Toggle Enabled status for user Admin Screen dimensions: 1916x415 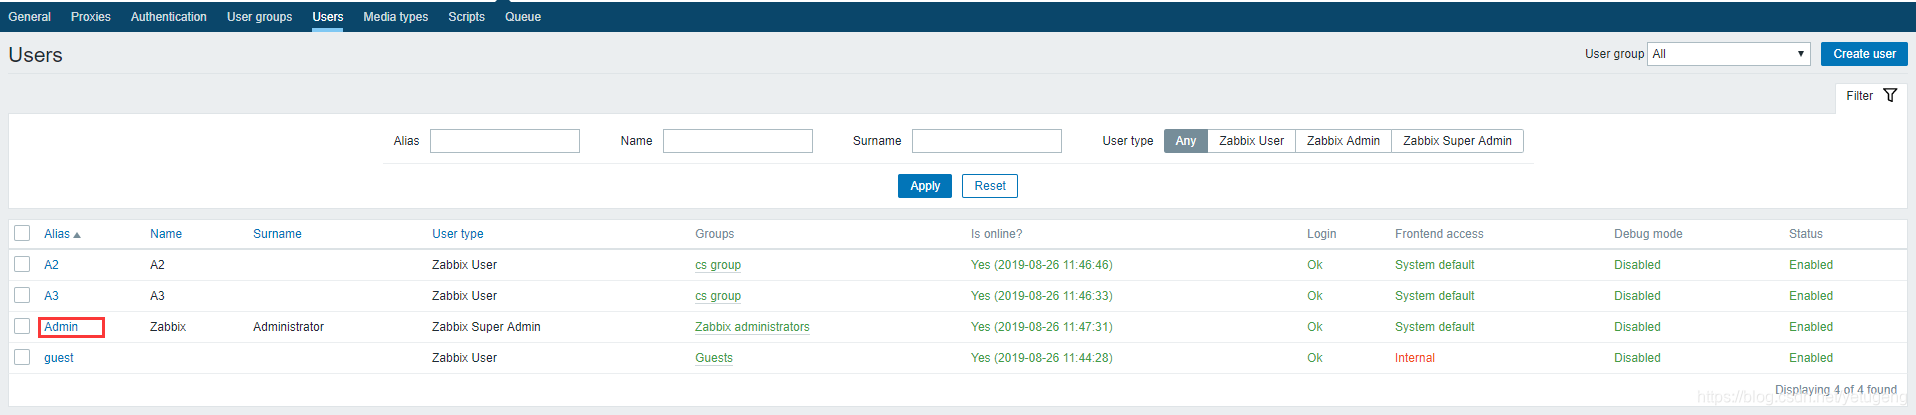(1811, 327)
